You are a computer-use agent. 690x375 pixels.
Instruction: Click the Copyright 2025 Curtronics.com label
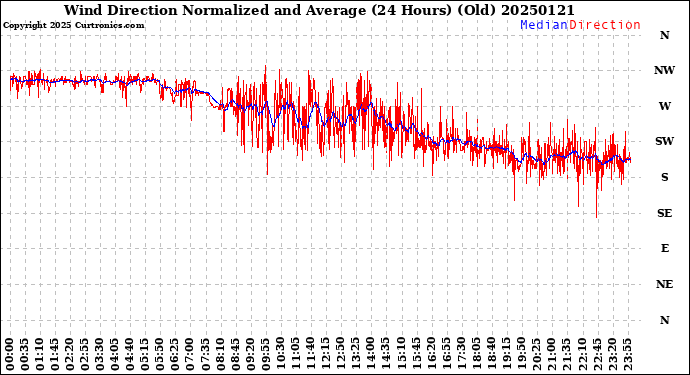tap(73, 26)
